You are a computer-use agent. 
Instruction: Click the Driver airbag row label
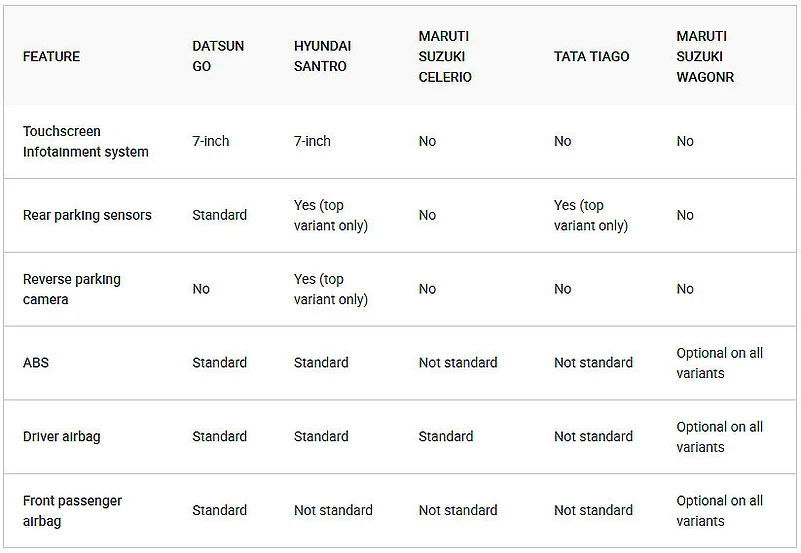pos(62,437)
